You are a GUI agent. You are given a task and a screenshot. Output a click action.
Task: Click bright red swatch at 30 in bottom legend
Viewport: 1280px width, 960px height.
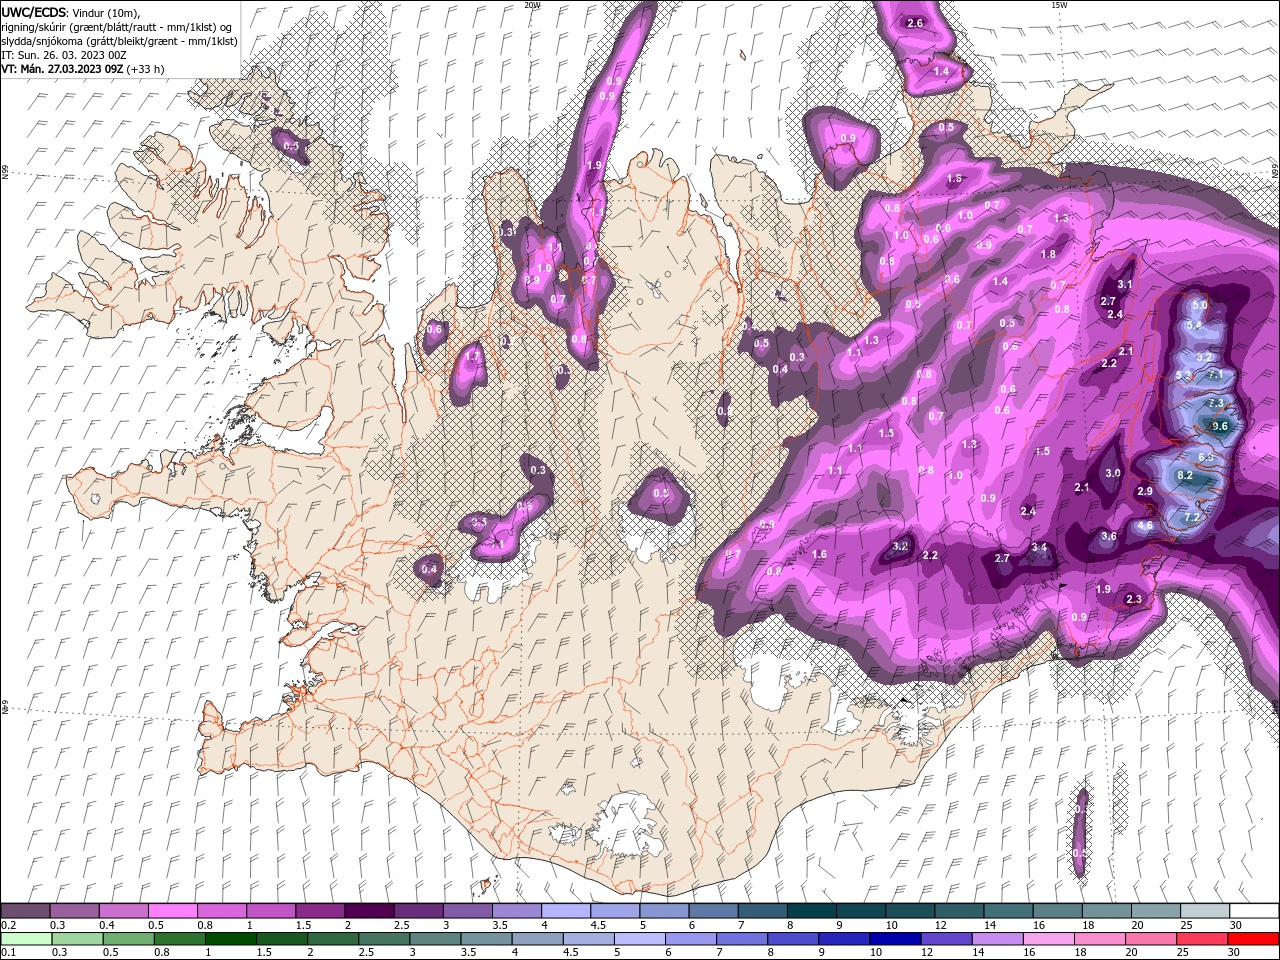pos(1254,938)
